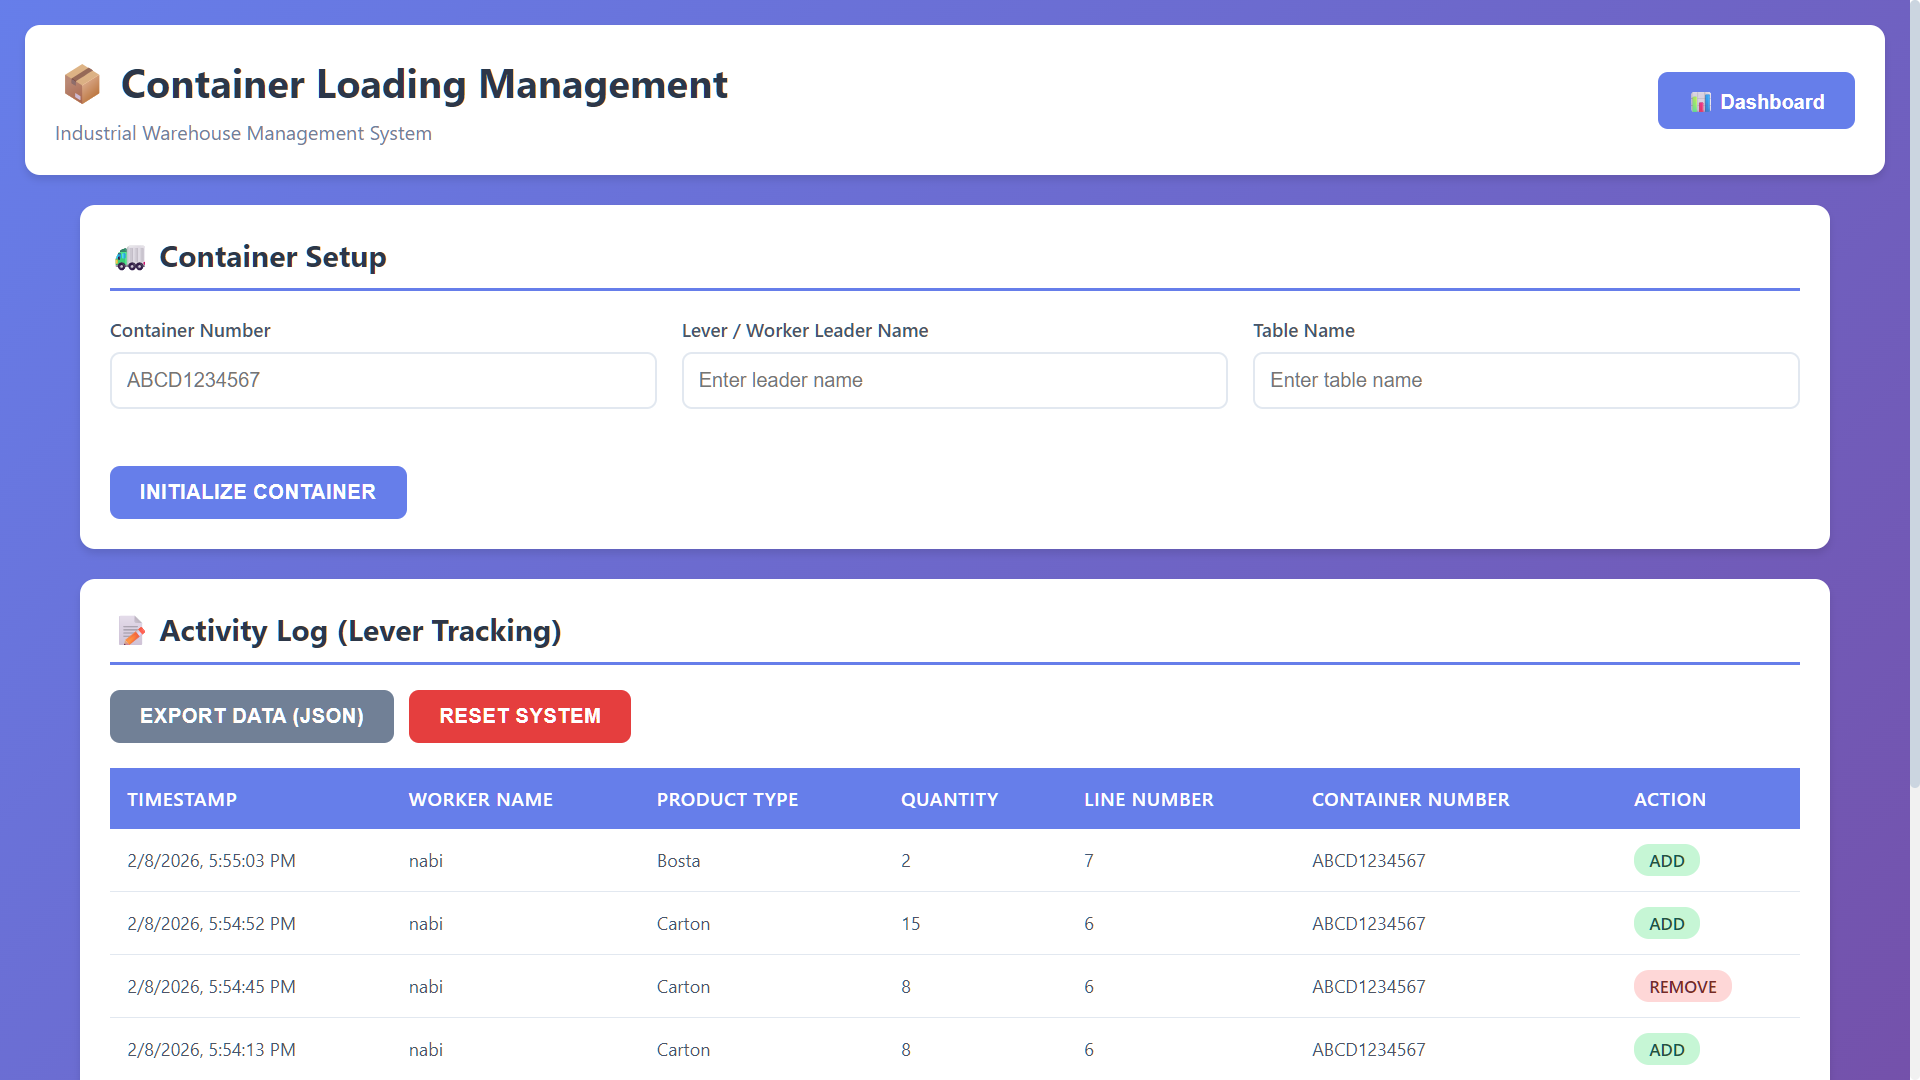
Task: Click the REMOVE badge on the 5:54:45 row
Action: [x=1682, y=986]
